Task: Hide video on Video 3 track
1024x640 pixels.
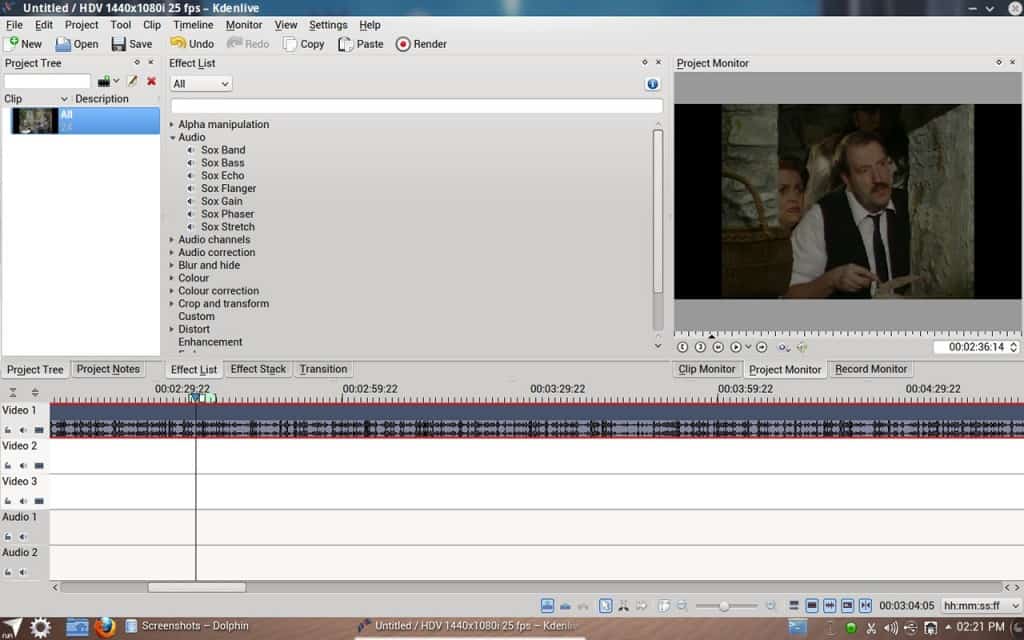Action: coord(39,501)
